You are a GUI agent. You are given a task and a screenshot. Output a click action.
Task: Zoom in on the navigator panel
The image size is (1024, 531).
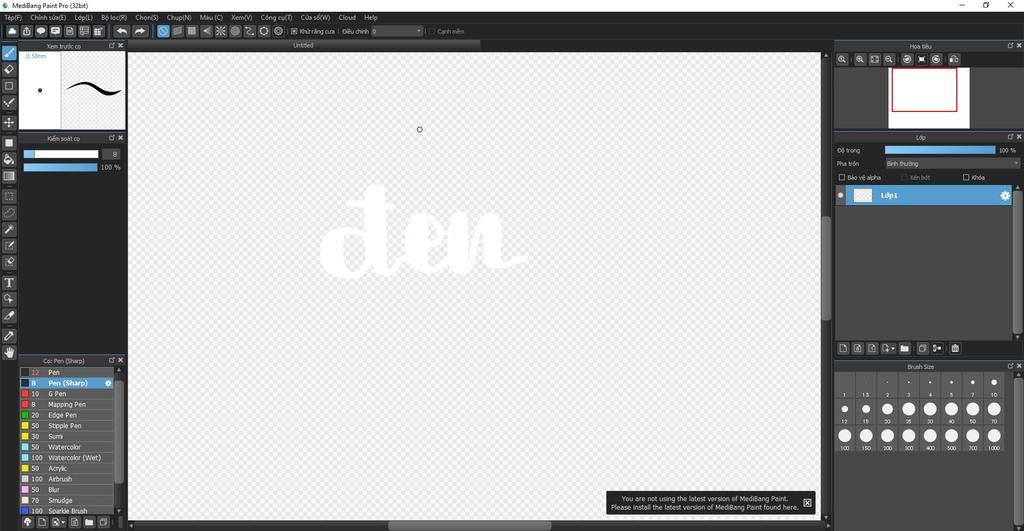[860, 59]
